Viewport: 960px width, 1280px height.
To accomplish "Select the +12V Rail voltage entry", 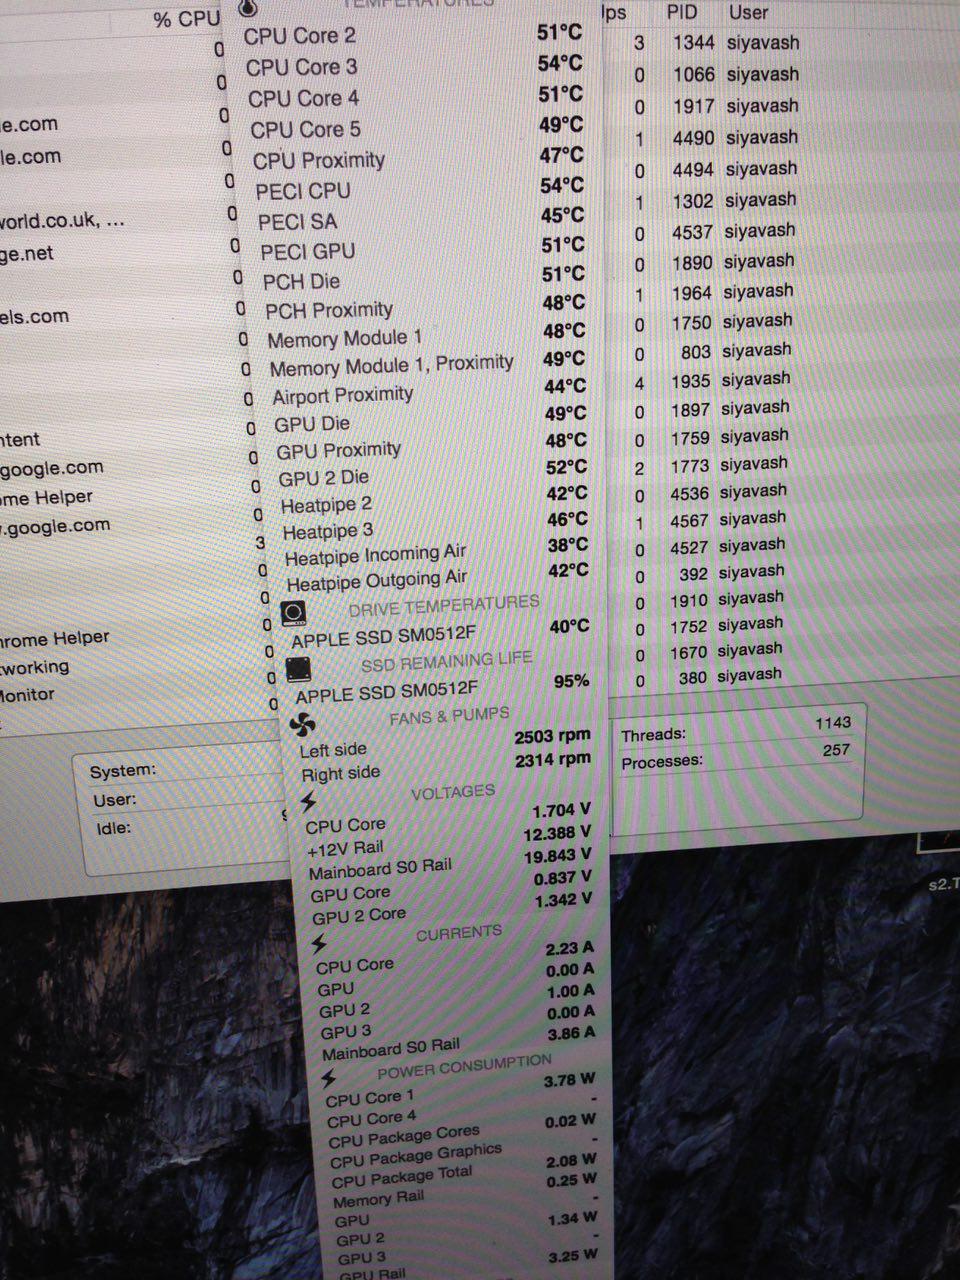I will pos(449,842).
